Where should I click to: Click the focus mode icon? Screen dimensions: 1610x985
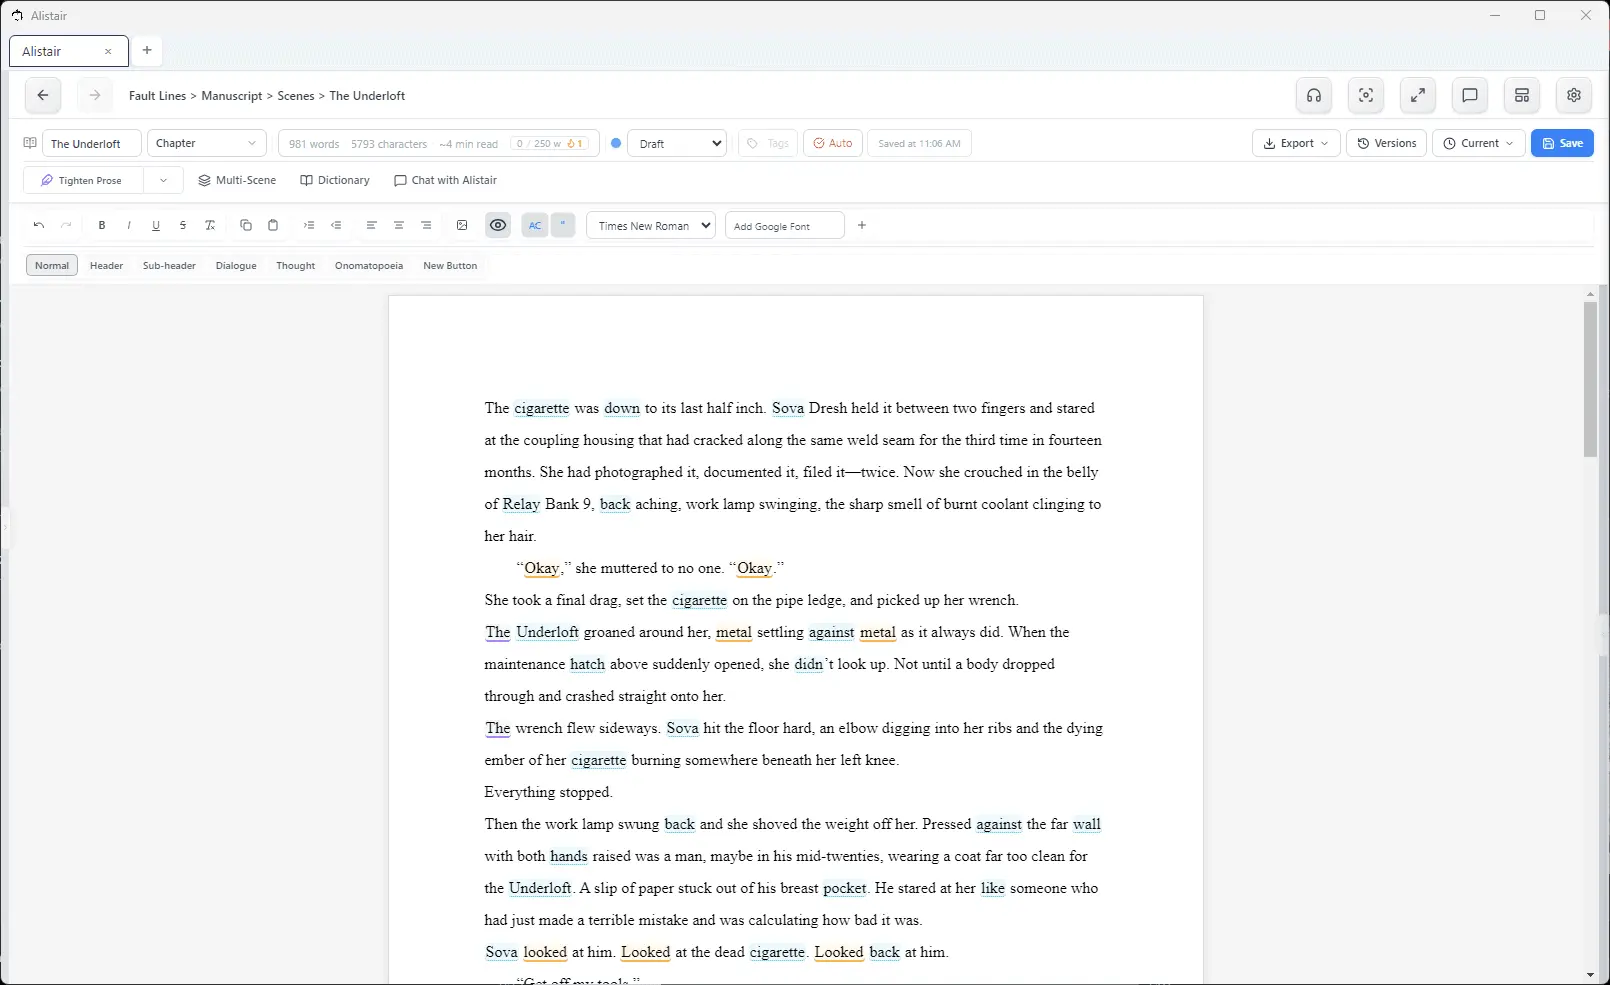pyautogui.click(x=1366, y=96)
